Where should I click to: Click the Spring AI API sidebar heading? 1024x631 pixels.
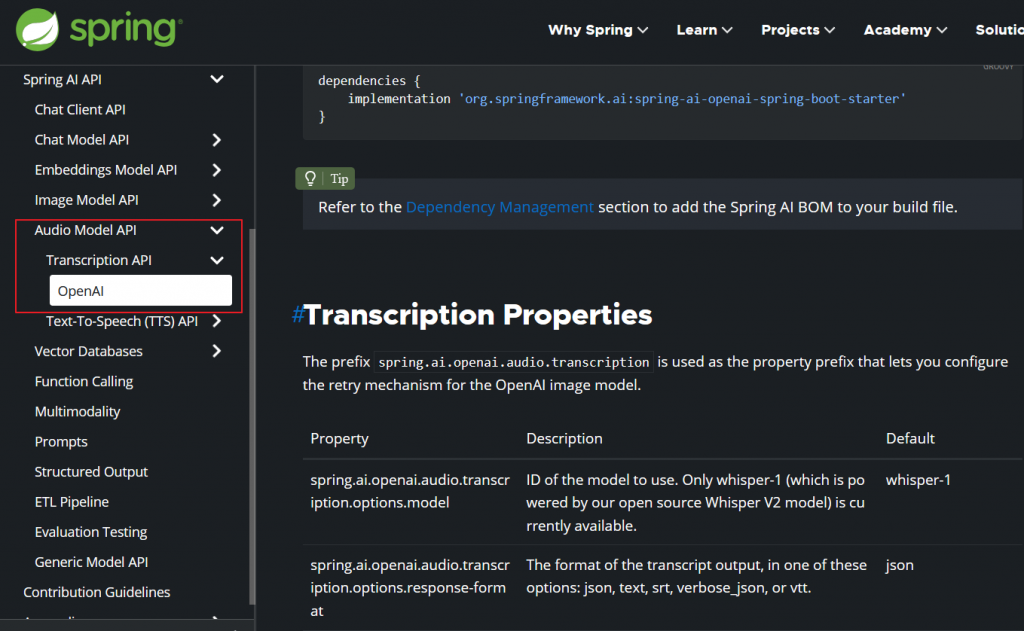(62, 79)
